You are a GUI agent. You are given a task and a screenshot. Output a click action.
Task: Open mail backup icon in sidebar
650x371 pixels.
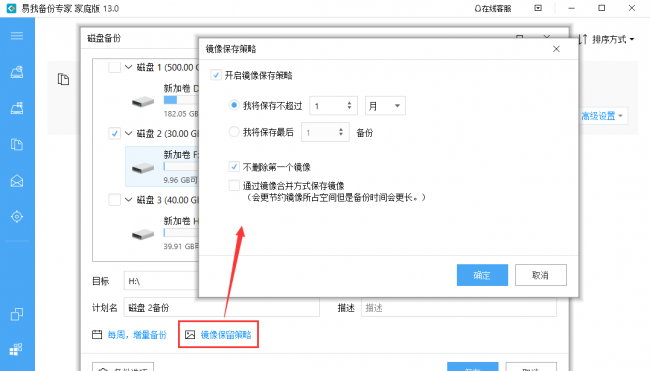click(x=17, y=181)
